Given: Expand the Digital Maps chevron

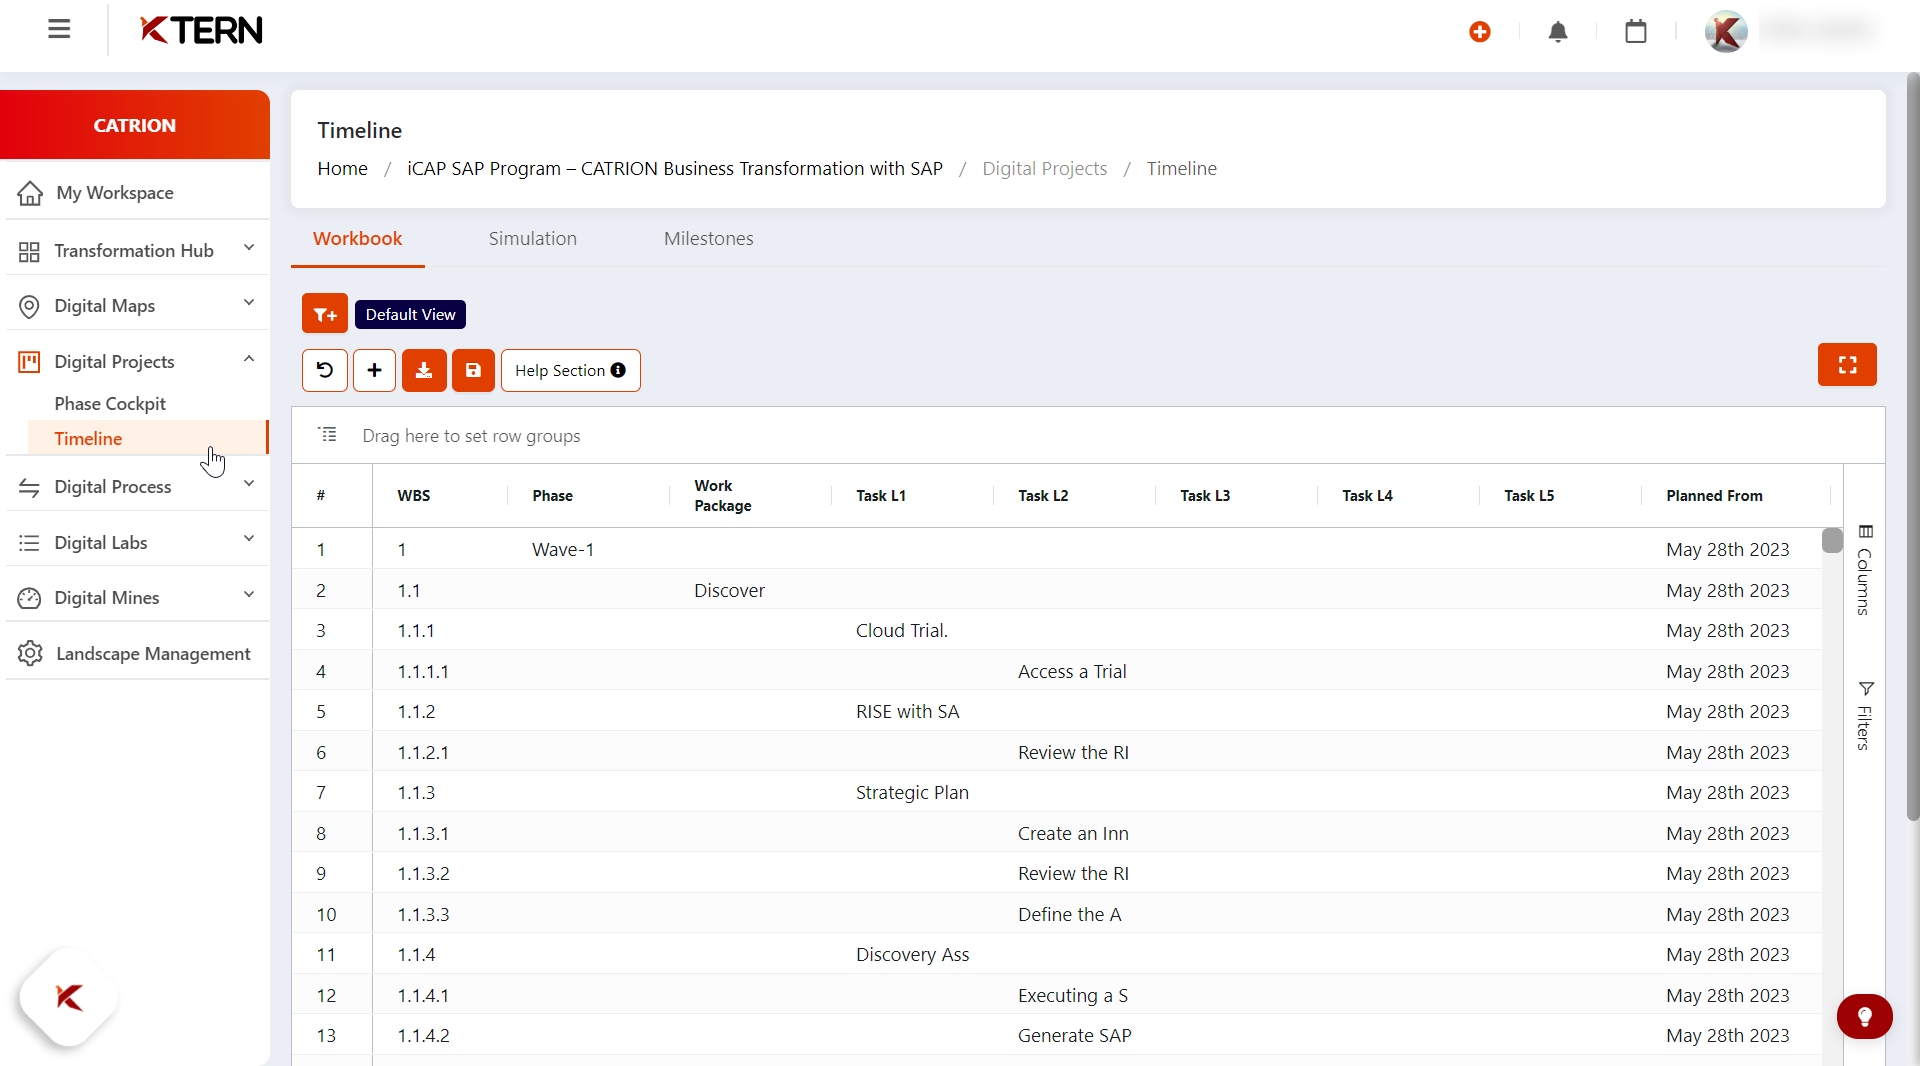Looking at the screenshot, I should pyautogui.click(x=249, y=303).
